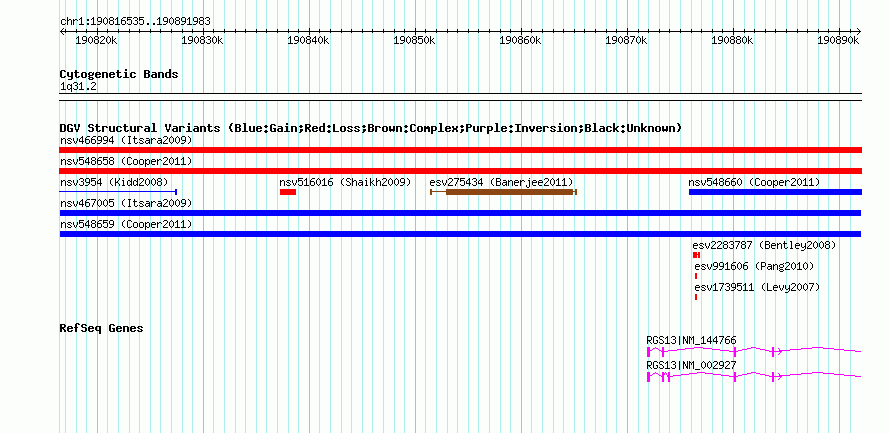
Task: Click the 190880k ruler tick label
Action: (x=733, y=41)
